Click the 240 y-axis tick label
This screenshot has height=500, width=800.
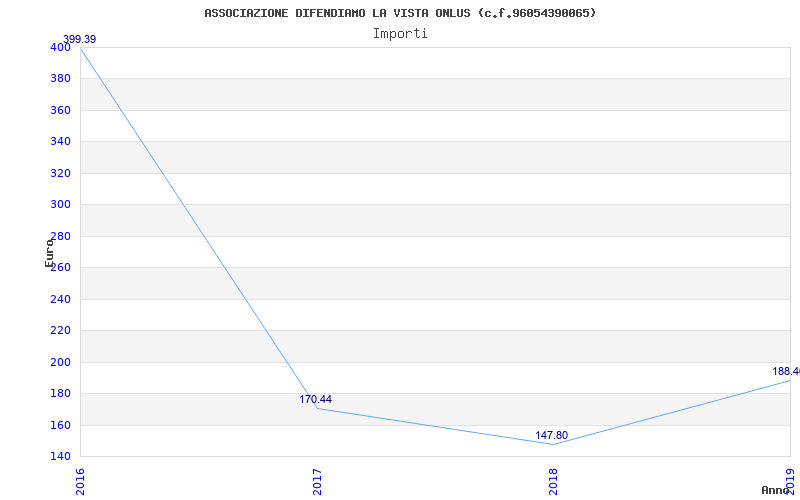(60, 299)
